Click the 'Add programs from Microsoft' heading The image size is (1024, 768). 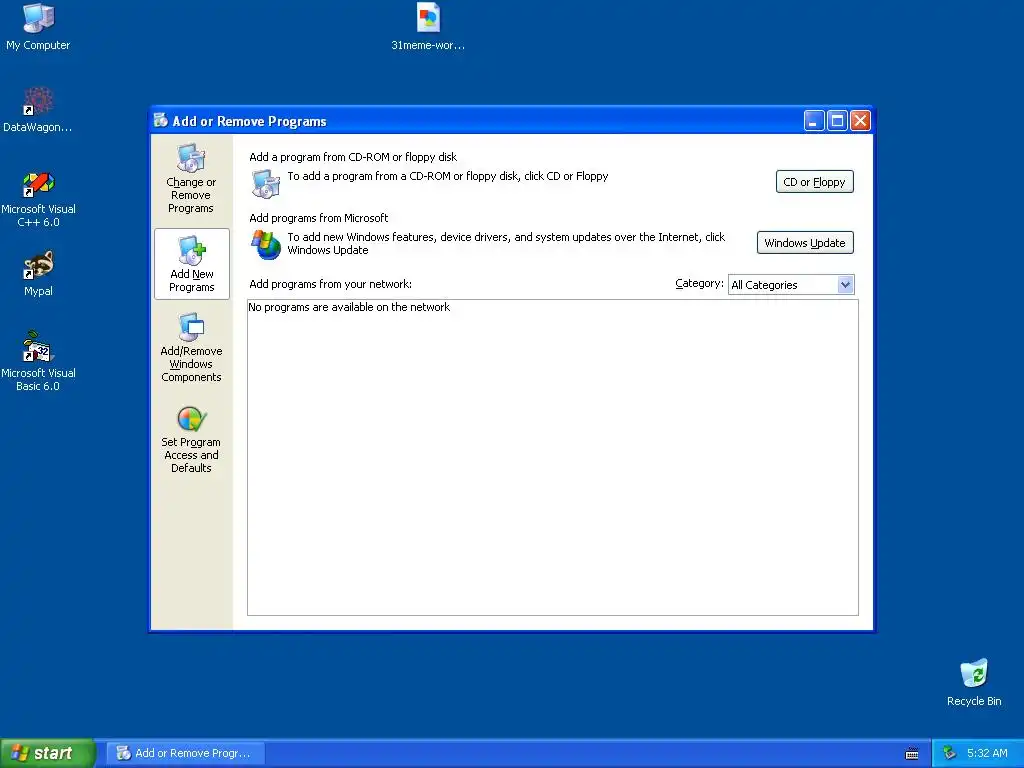319,218
